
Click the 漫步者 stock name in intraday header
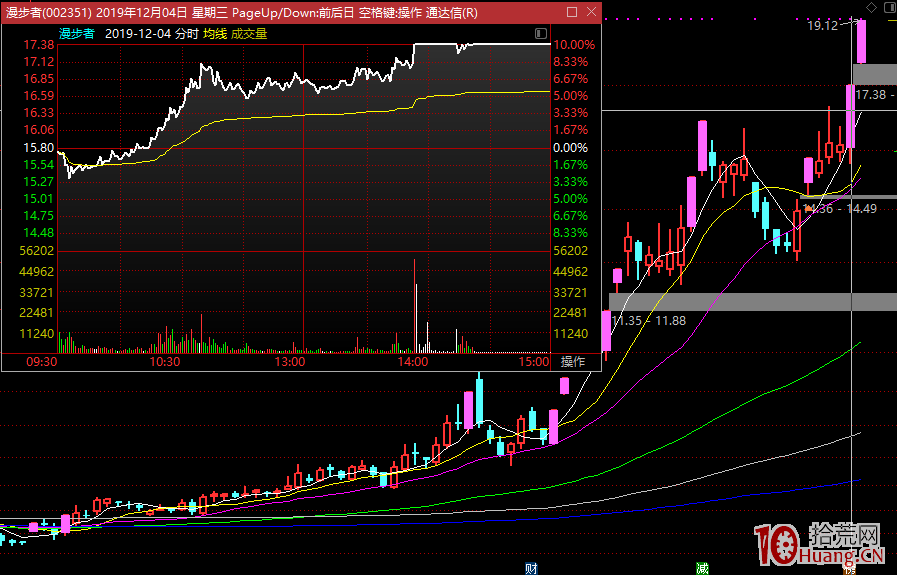point(76,33)
